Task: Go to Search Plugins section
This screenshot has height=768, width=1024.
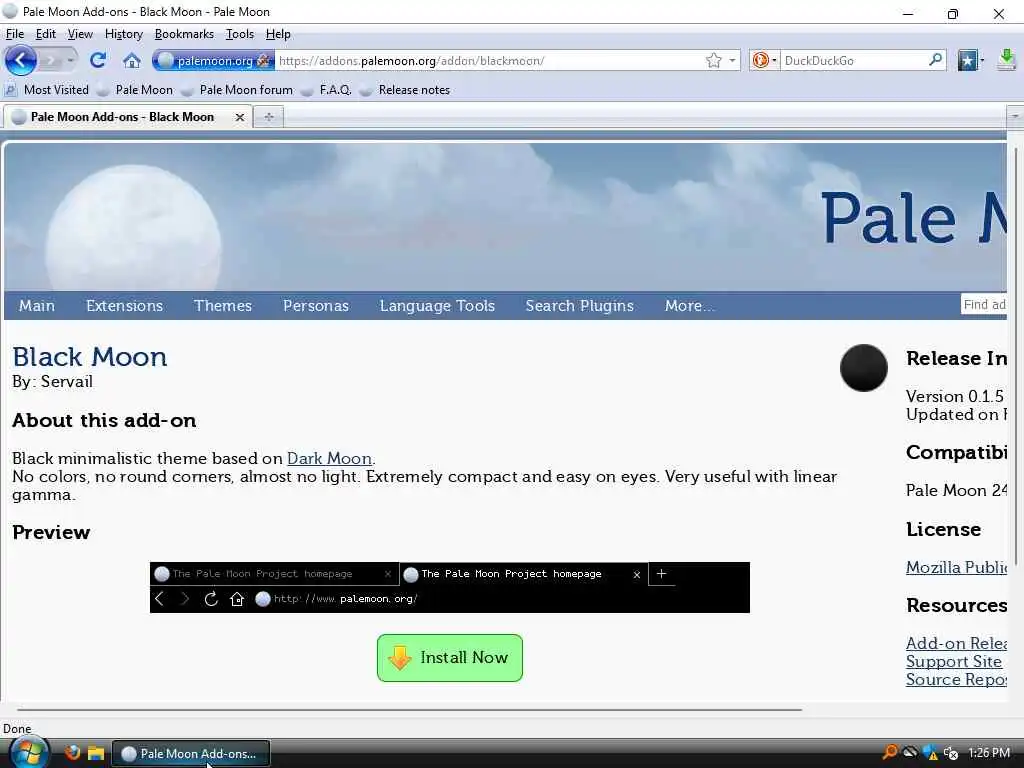Action: pyautogui.click(x=579, y=306)
